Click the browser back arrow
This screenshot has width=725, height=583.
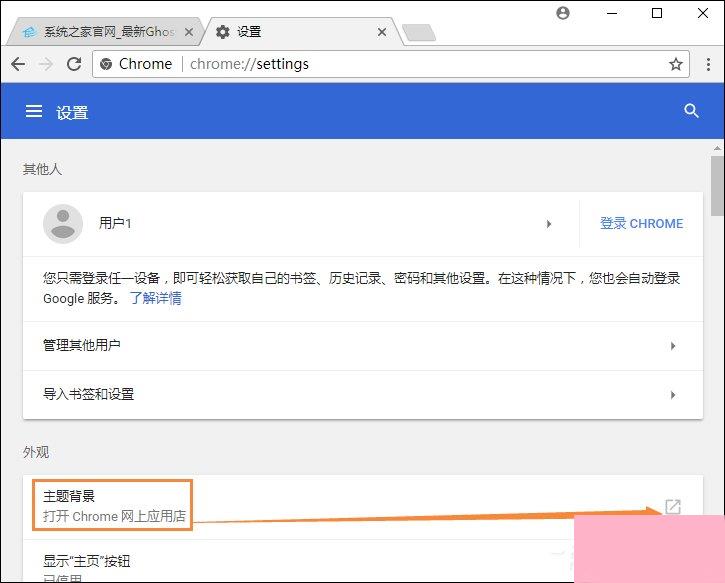click(x=18, y=64)
